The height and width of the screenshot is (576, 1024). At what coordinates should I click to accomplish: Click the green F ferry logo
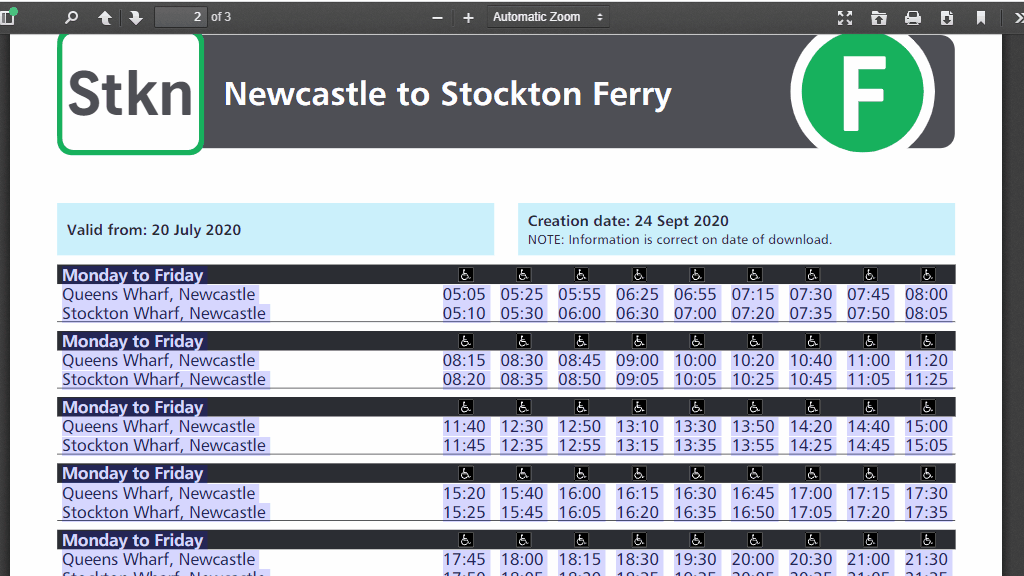862,92
